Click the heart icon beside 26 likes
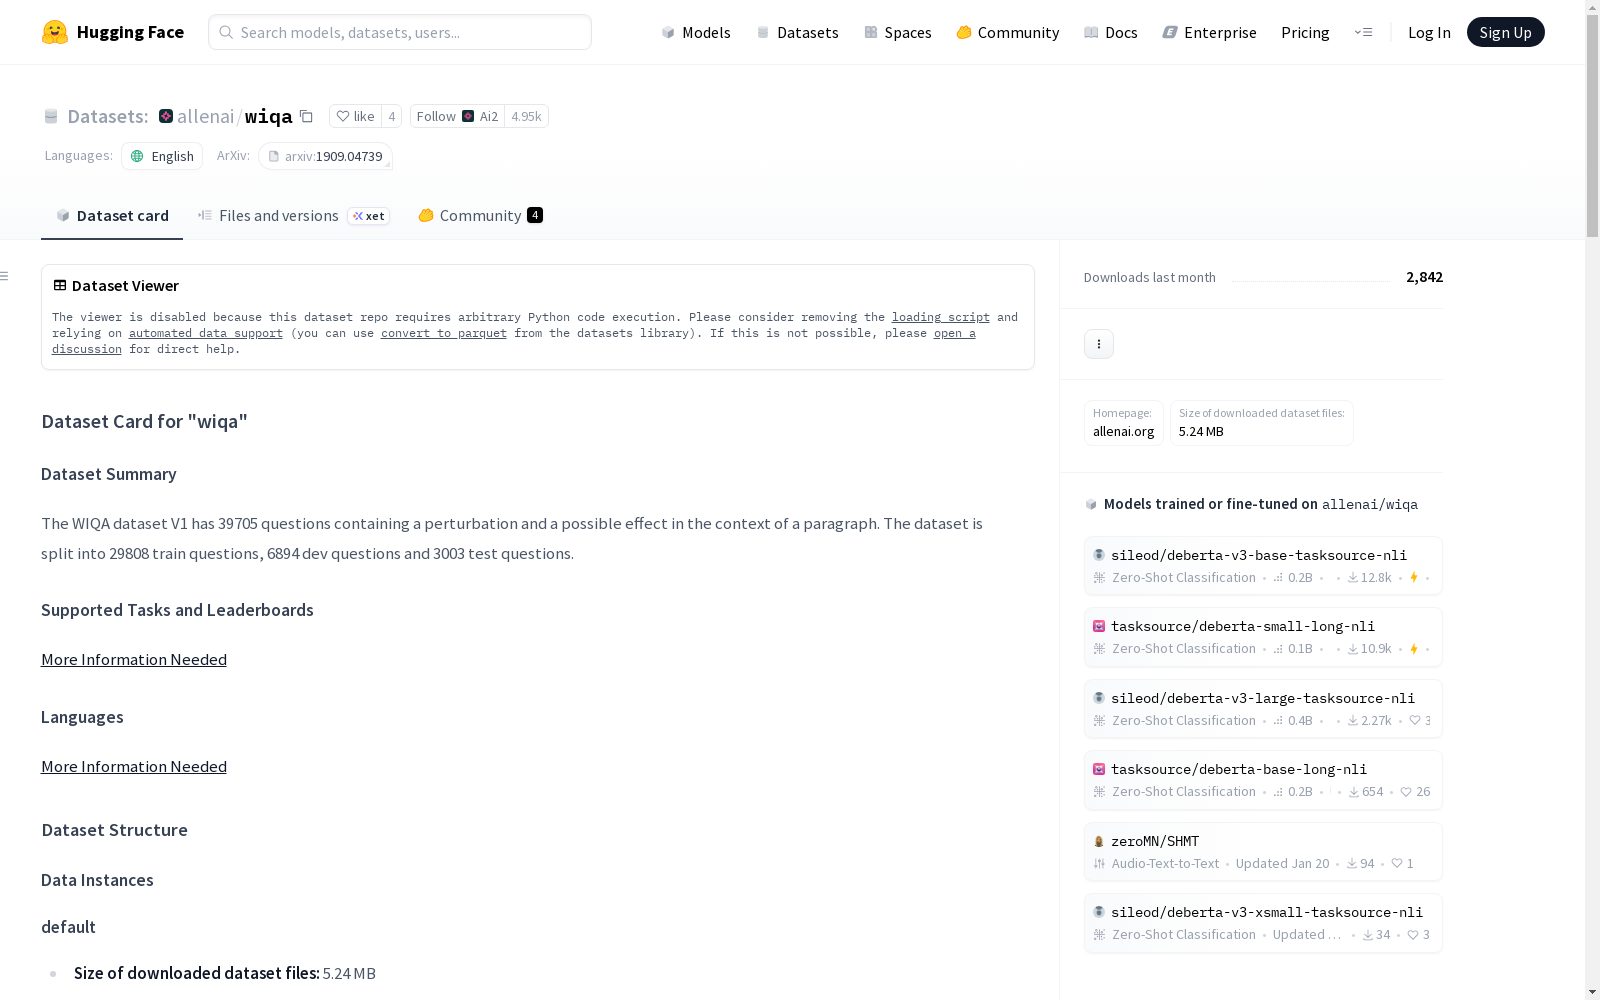This screenshot has width=1600, height=1000. tap(1406, 791)
